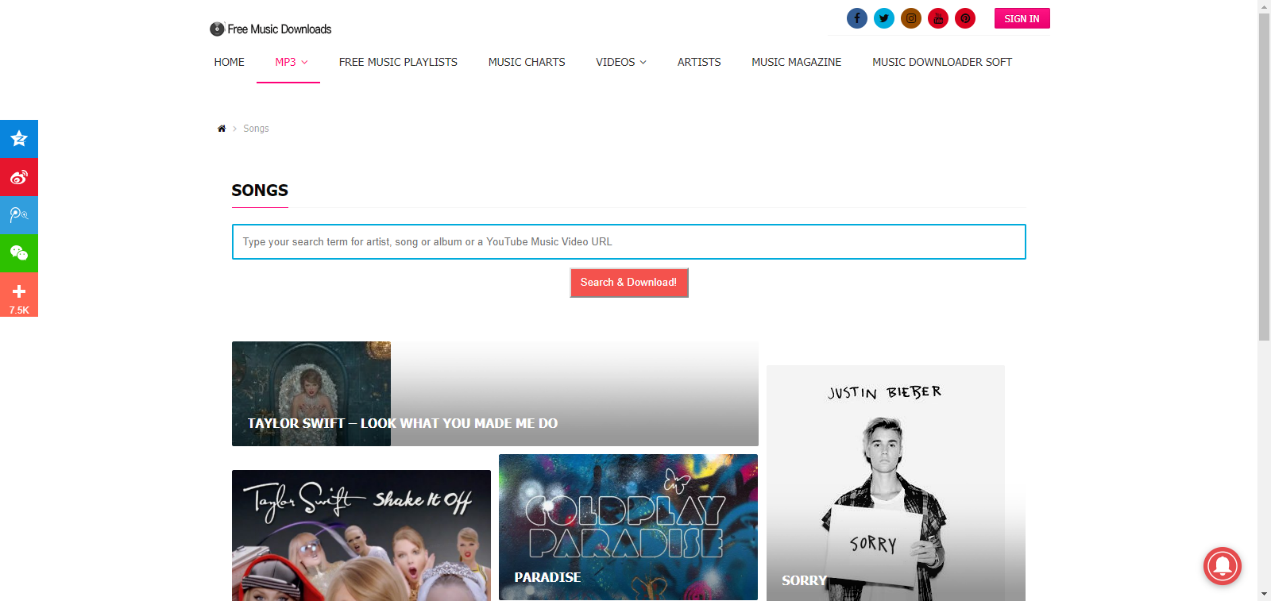Click the Songs breadcrumb text
Viewport: 1271px width, 601px height.
[256, 128]
